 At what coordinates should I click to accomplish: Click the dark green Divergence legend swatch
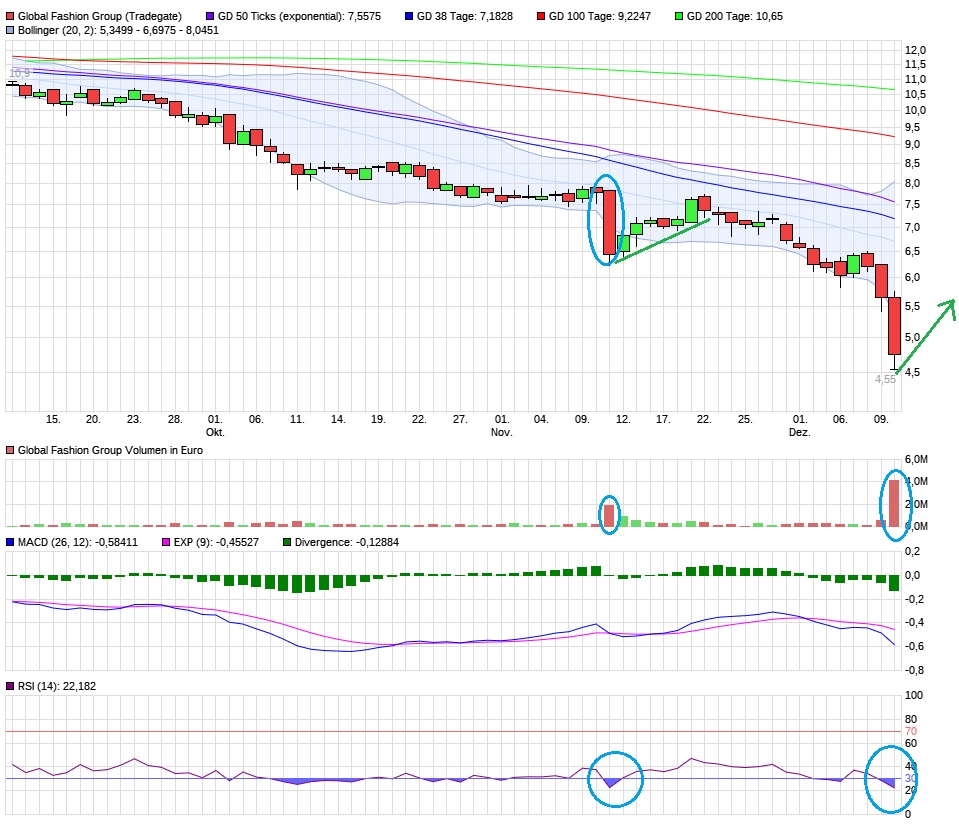(287, 542)
